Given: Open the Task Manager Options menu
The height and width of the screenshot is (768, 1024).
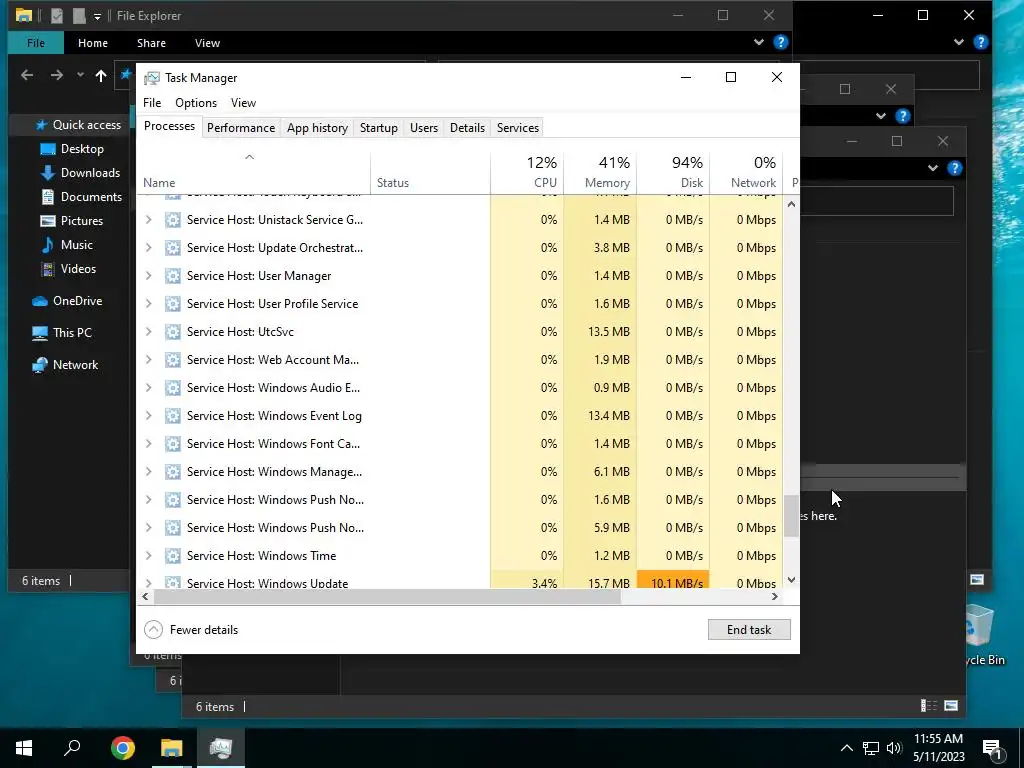Looking at the screenshot, I should coord(196,103).
